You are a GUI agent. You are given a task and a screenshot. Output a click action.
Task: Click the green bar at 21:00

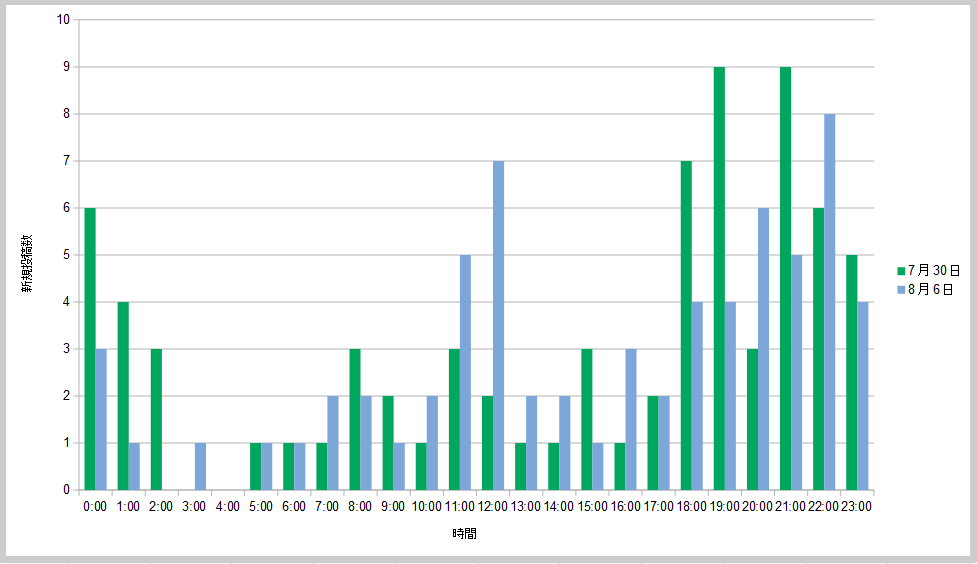coord(785,278)
